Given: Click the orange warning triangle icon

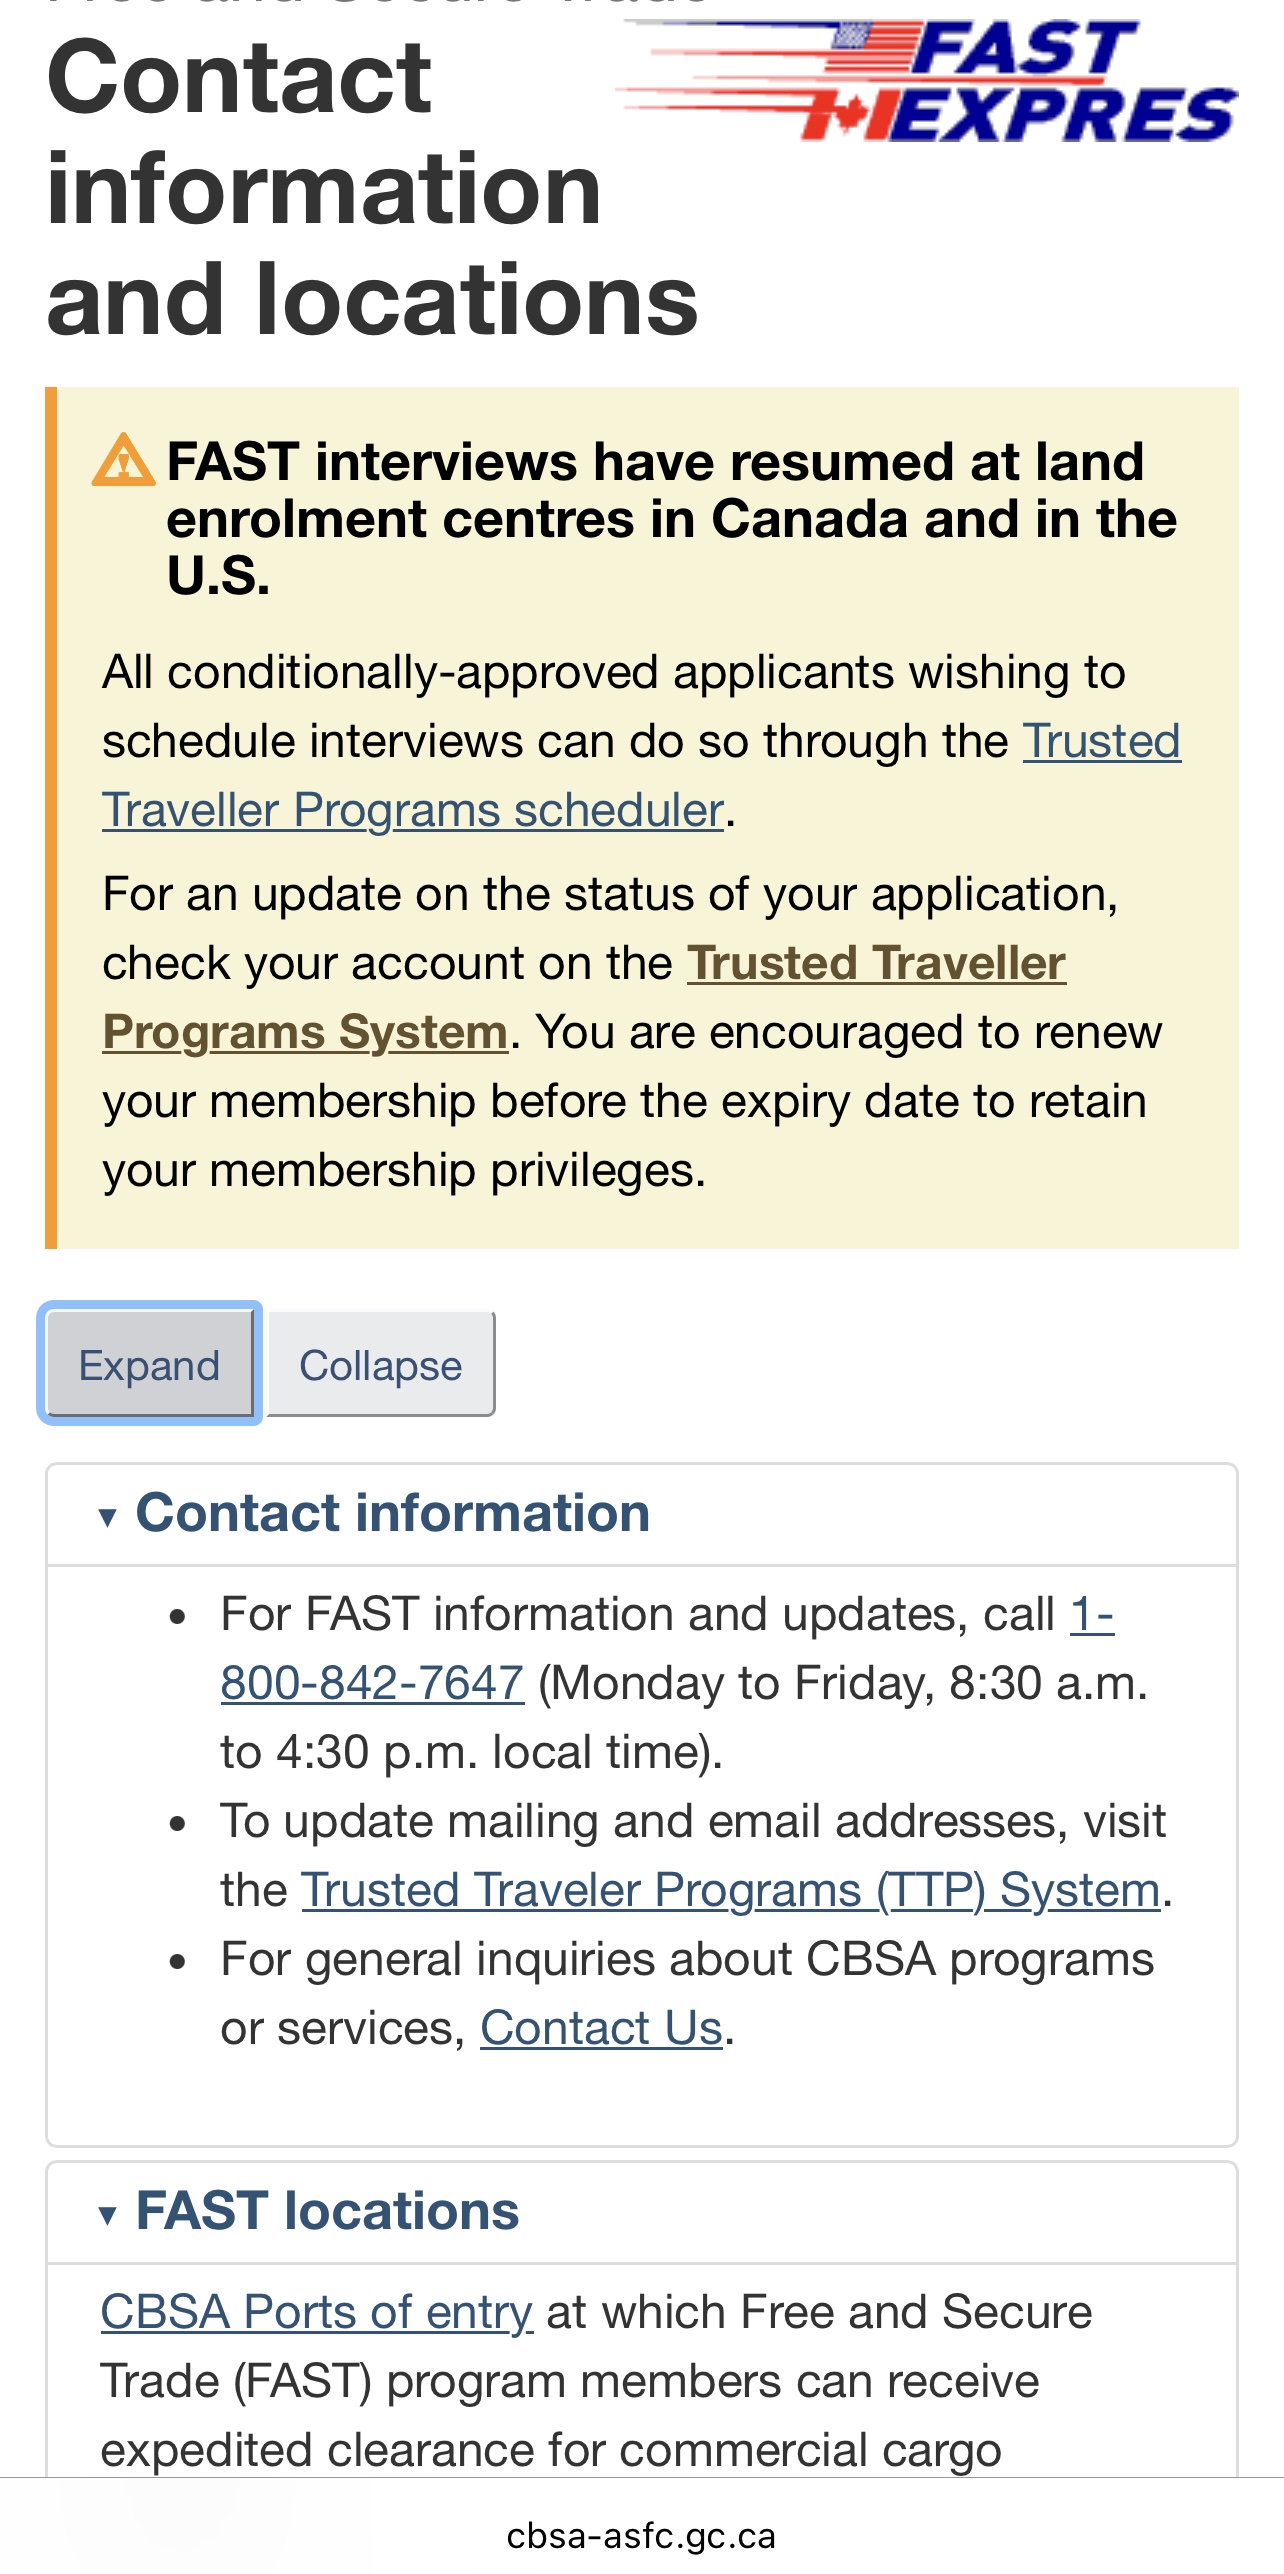Looking at the screenshot, I should pos(124,460).
